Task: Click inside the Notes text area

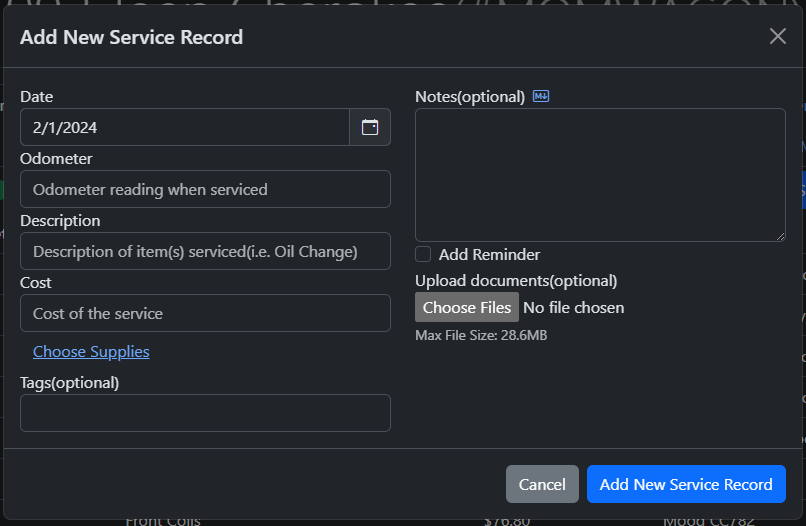Action: [600, 174]
